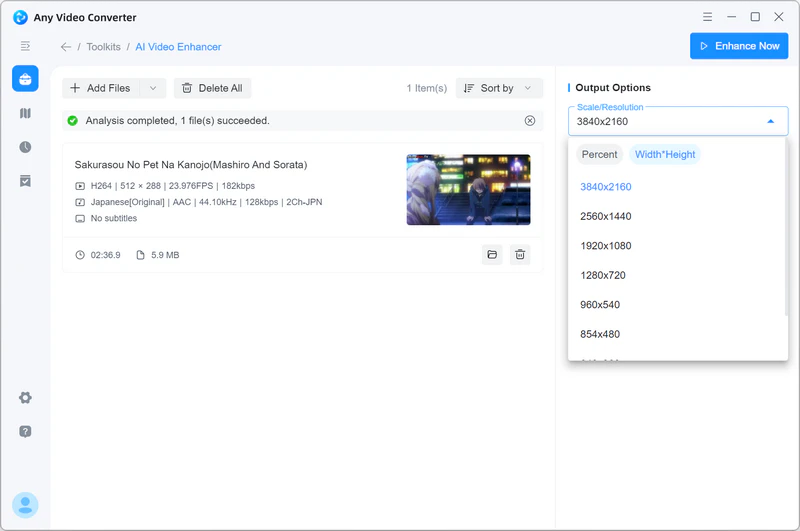The image size is (800, 531).
Task: Click the user profile avatar
Action: [25, 505]
